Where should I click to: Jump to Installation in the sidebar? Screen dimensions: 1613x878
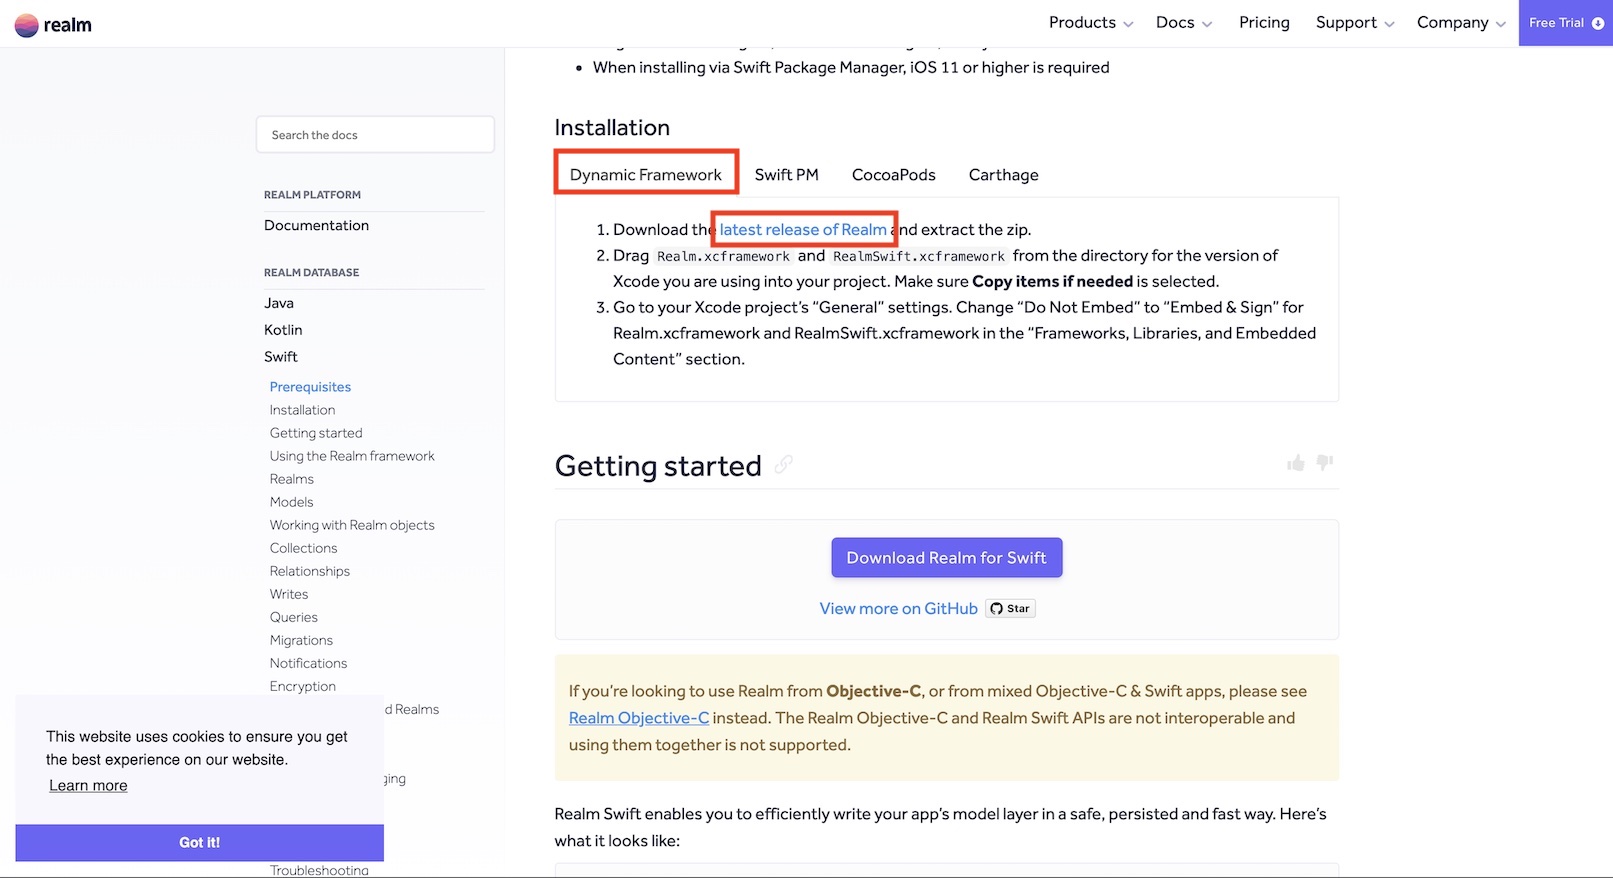coord(302,410)
